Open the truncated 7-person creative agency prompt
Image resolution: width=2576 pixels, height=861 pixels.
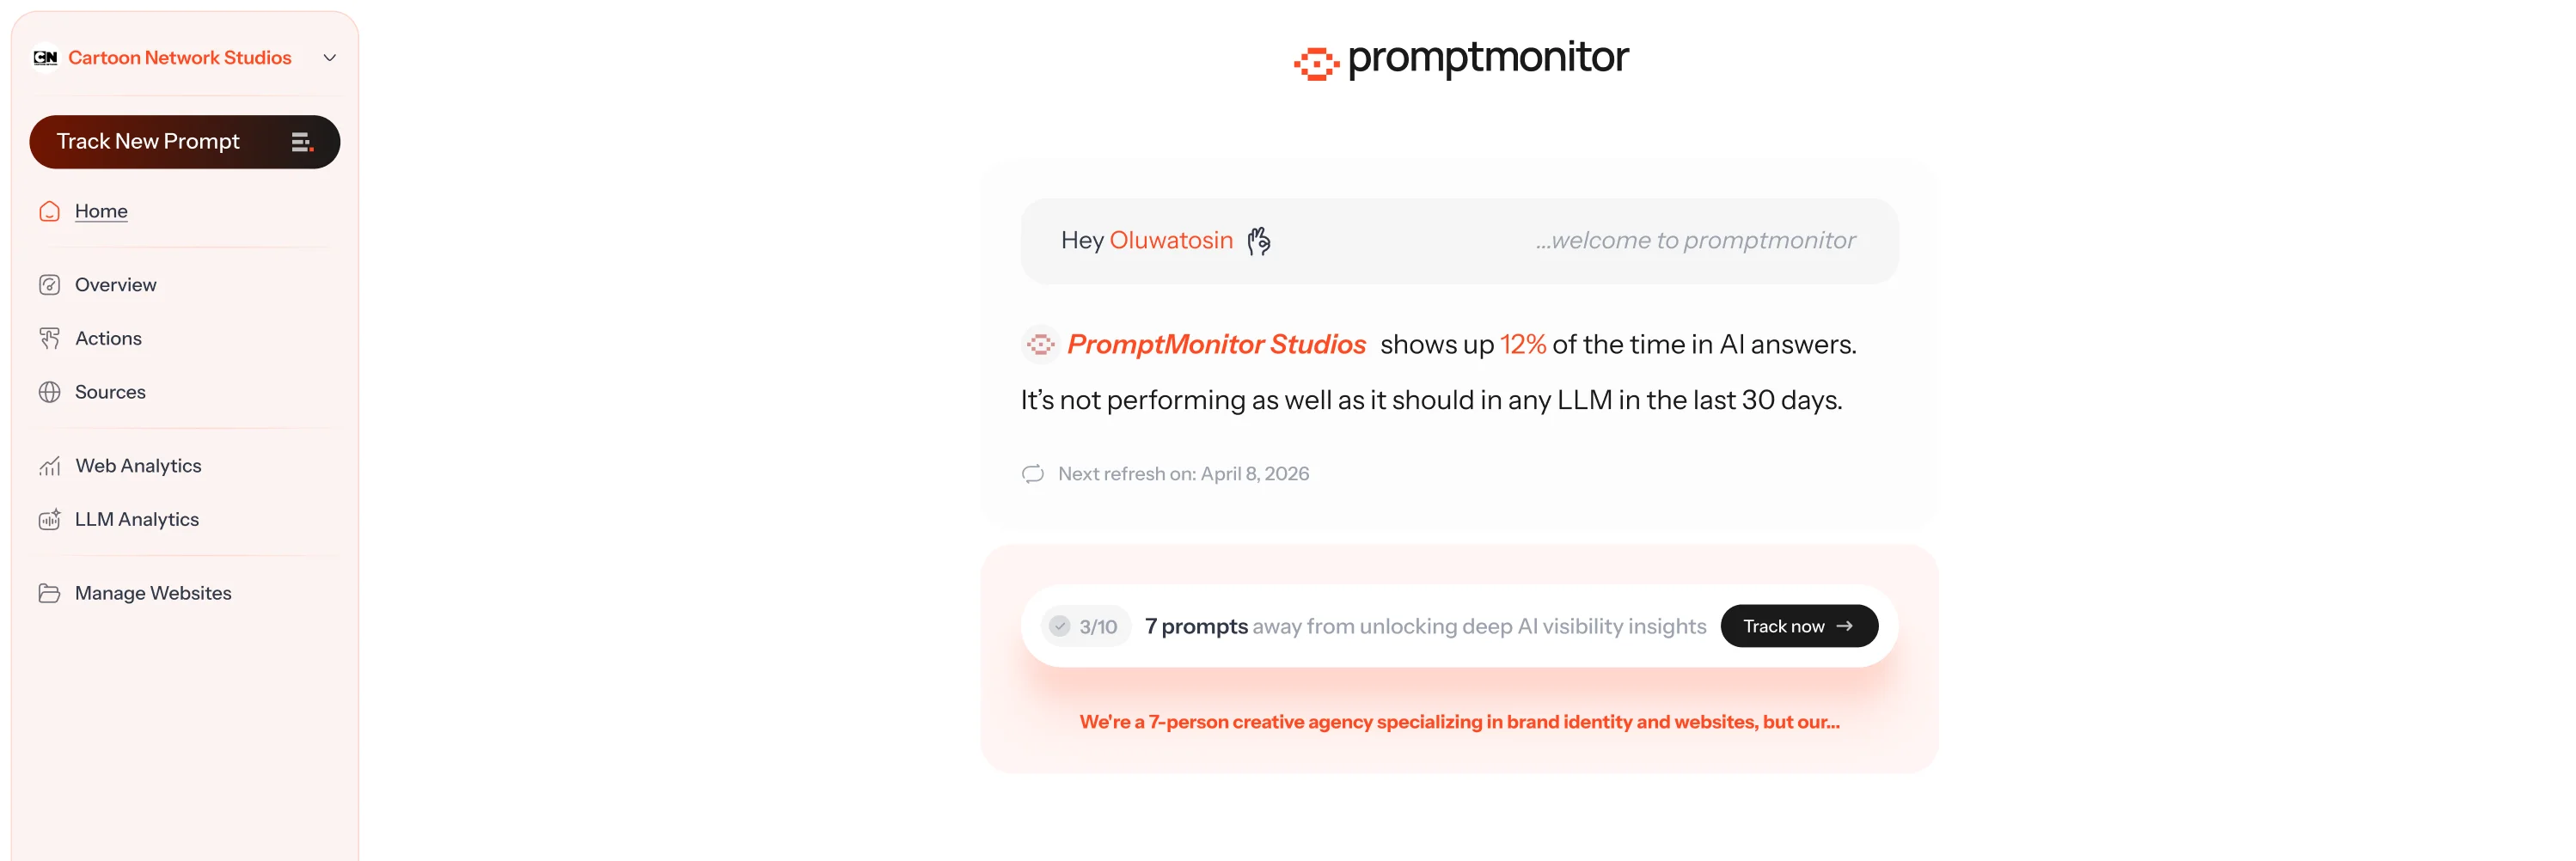coord(1459,722)
